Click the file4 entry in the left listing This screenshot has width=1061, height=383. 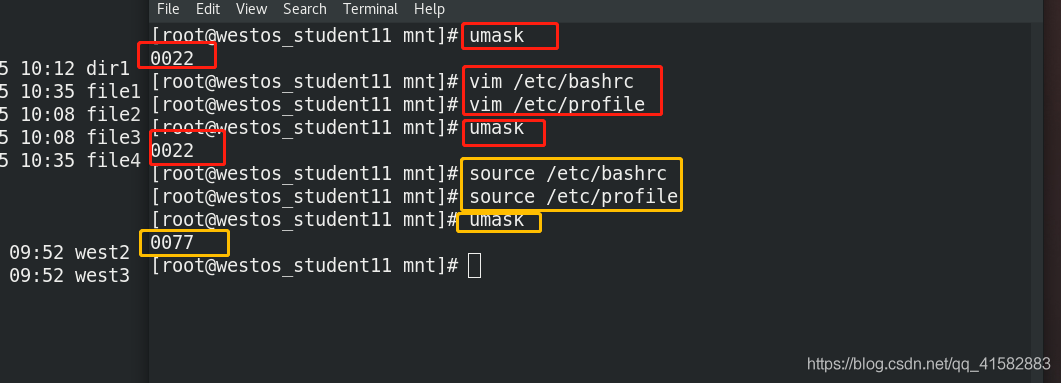coord(113,160)
